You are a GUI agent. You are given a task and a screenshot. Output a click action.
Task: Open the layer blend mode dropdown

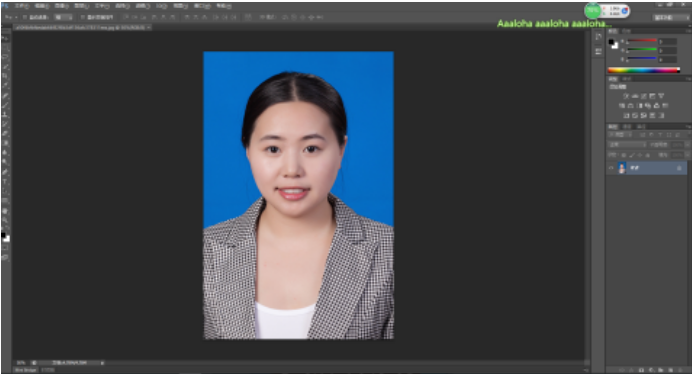pos(627,145)
